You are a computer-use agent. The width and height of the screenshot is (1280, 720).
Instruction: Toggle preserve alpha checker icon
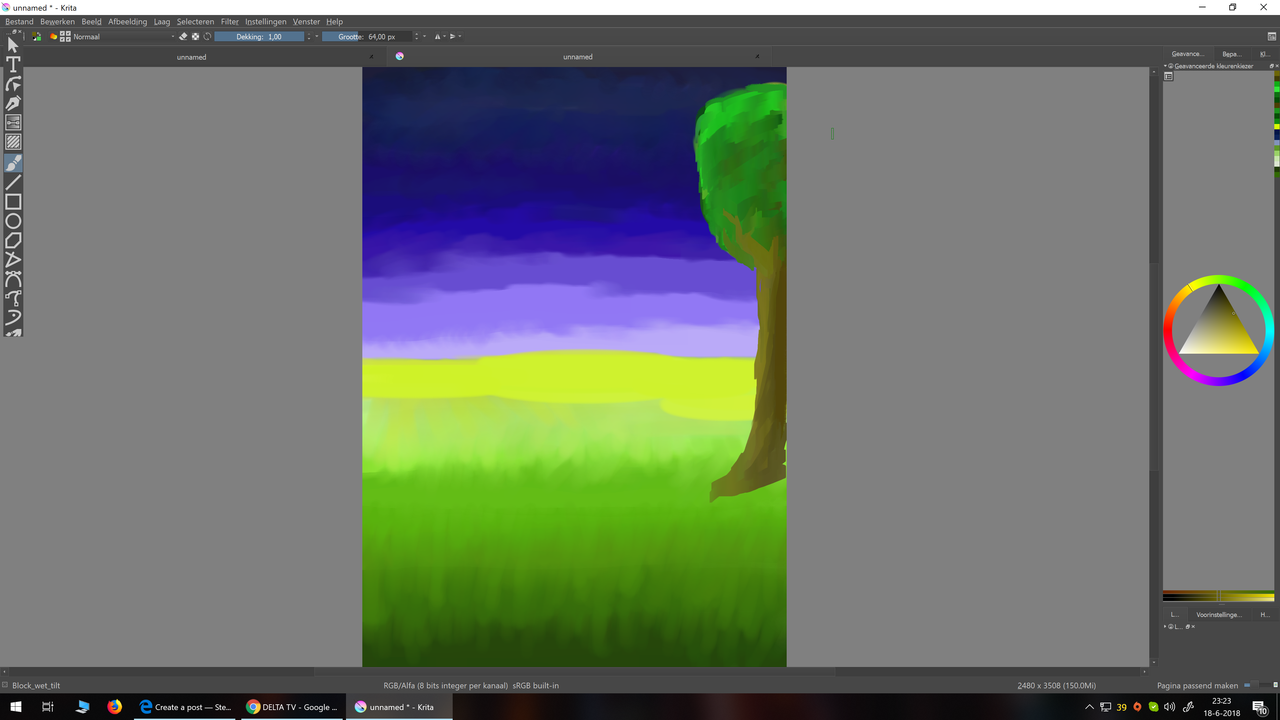[195, 36]
